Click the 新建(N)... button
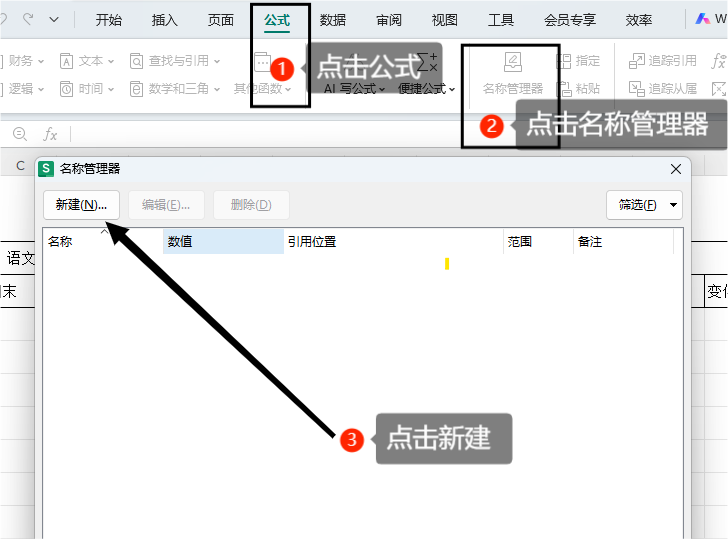The width and height of the screenshot is (728, 539). pos(81,205)
